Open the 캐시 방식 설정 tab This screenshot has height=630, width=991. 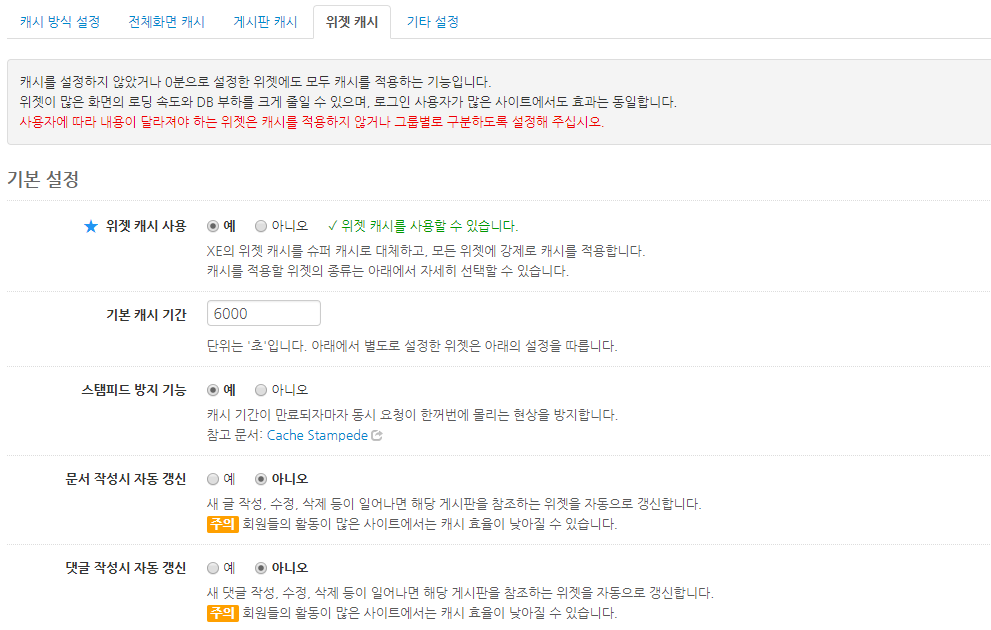point(60,21)
